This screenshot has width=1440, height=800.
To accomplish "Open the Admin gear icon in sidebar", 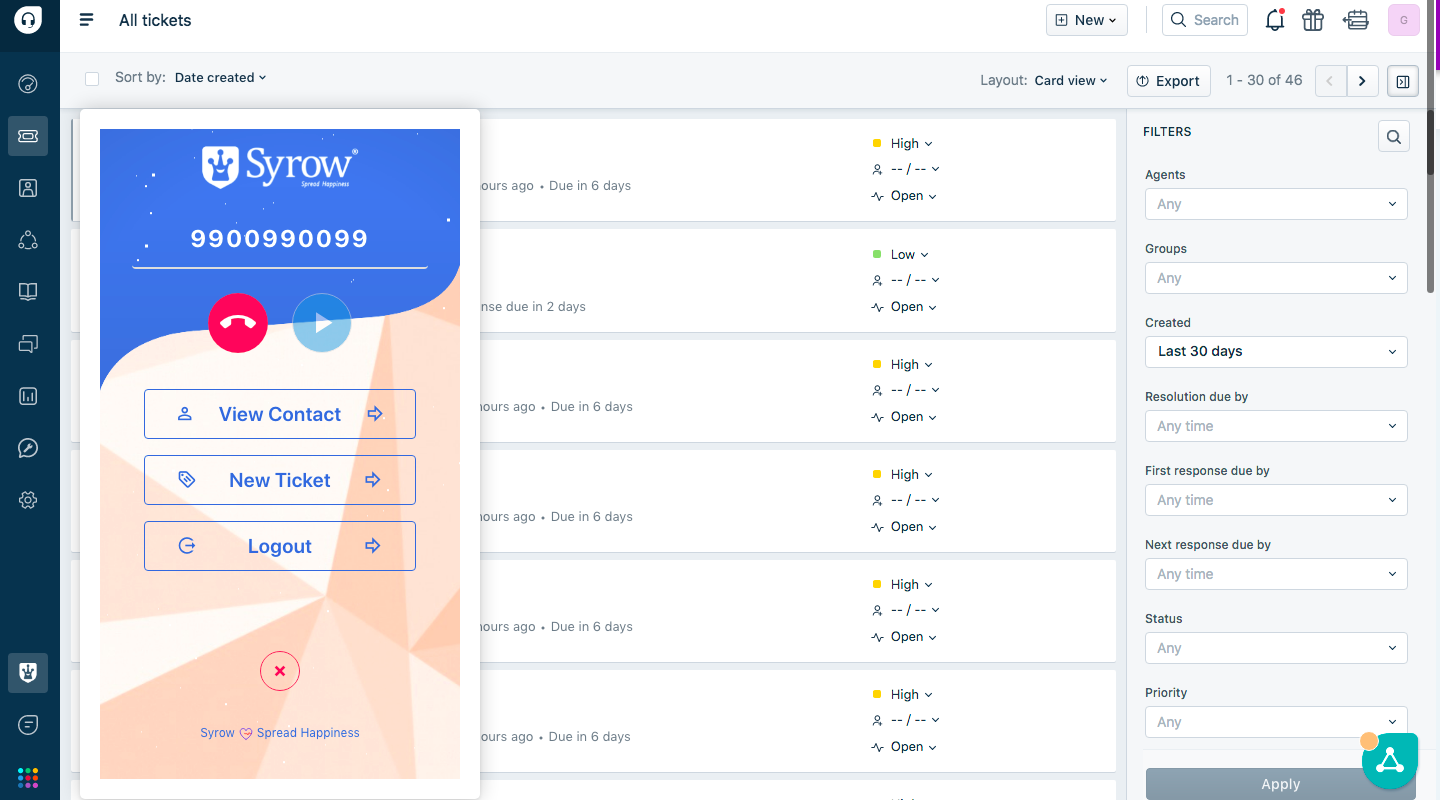I will tap(28, 500).
